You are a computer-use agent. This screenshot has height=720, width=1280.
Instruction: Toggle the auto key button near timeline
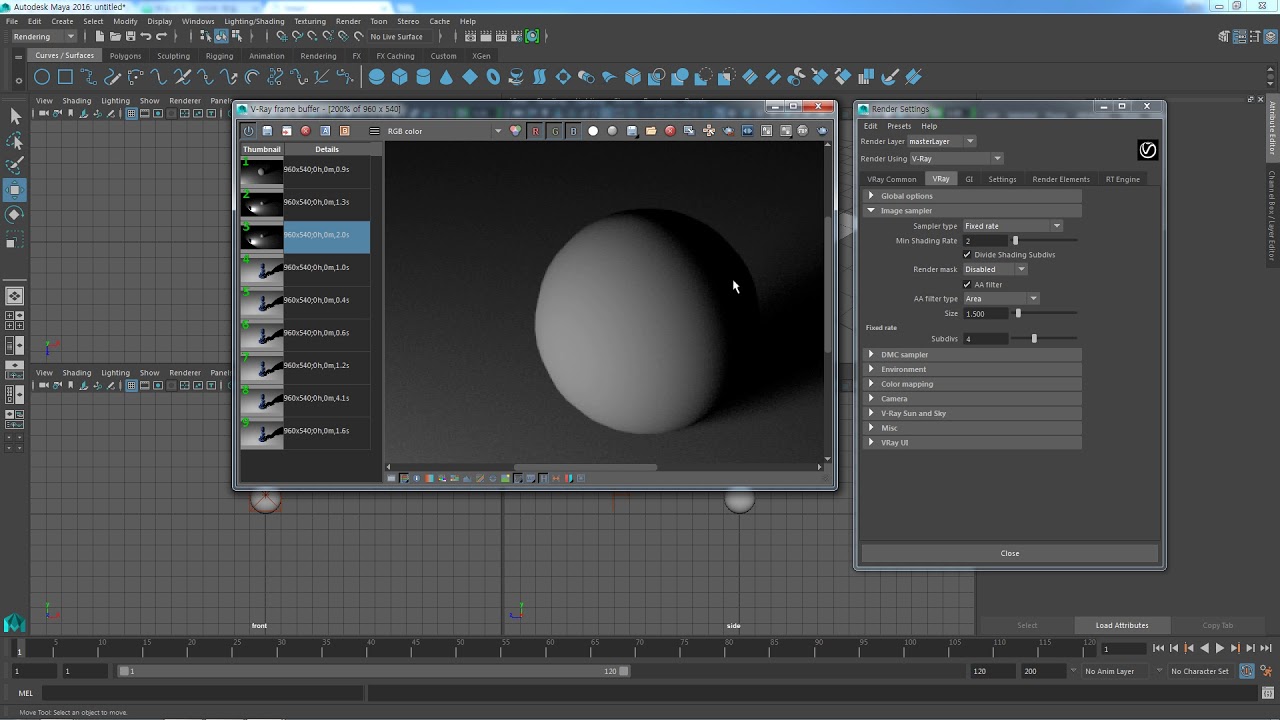click(1248, 671)
